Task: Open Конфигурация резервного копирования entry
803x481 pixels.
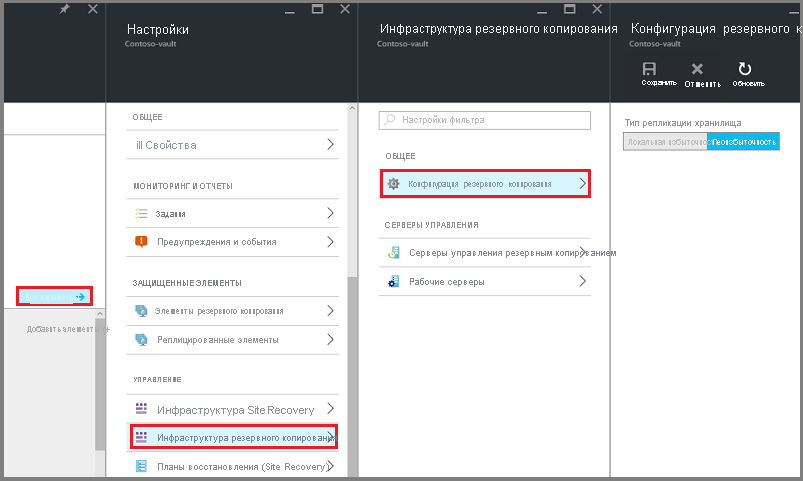Action: point(484,183)
